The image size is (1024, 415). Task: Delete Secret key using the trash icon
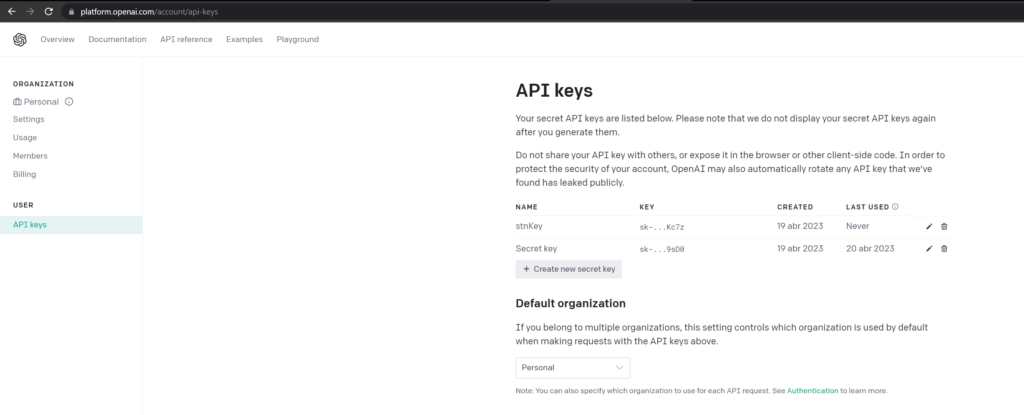click(944, 248)
